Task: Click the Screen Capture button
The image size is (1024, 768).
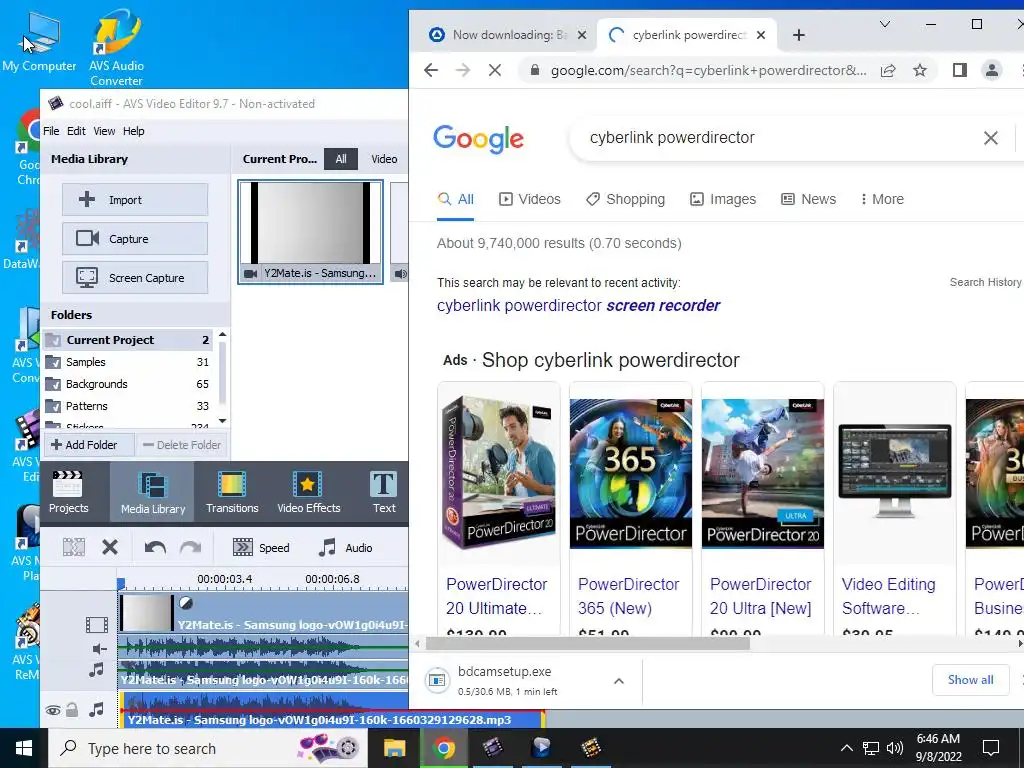Action: [x=135, y=278]
